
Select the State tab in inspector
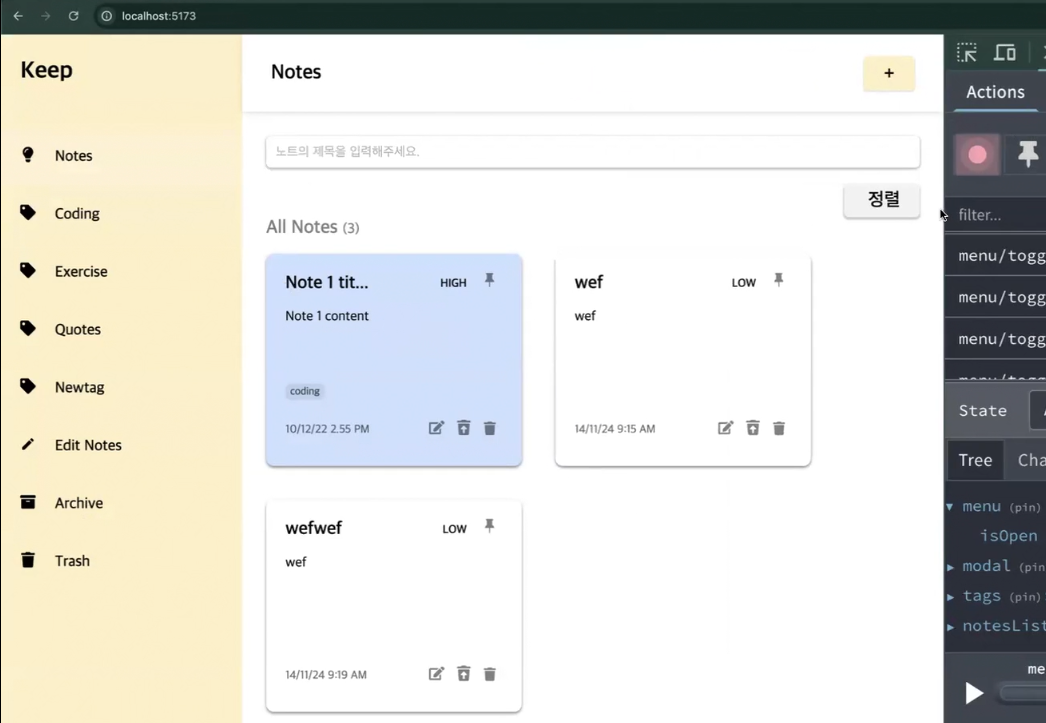983,411
